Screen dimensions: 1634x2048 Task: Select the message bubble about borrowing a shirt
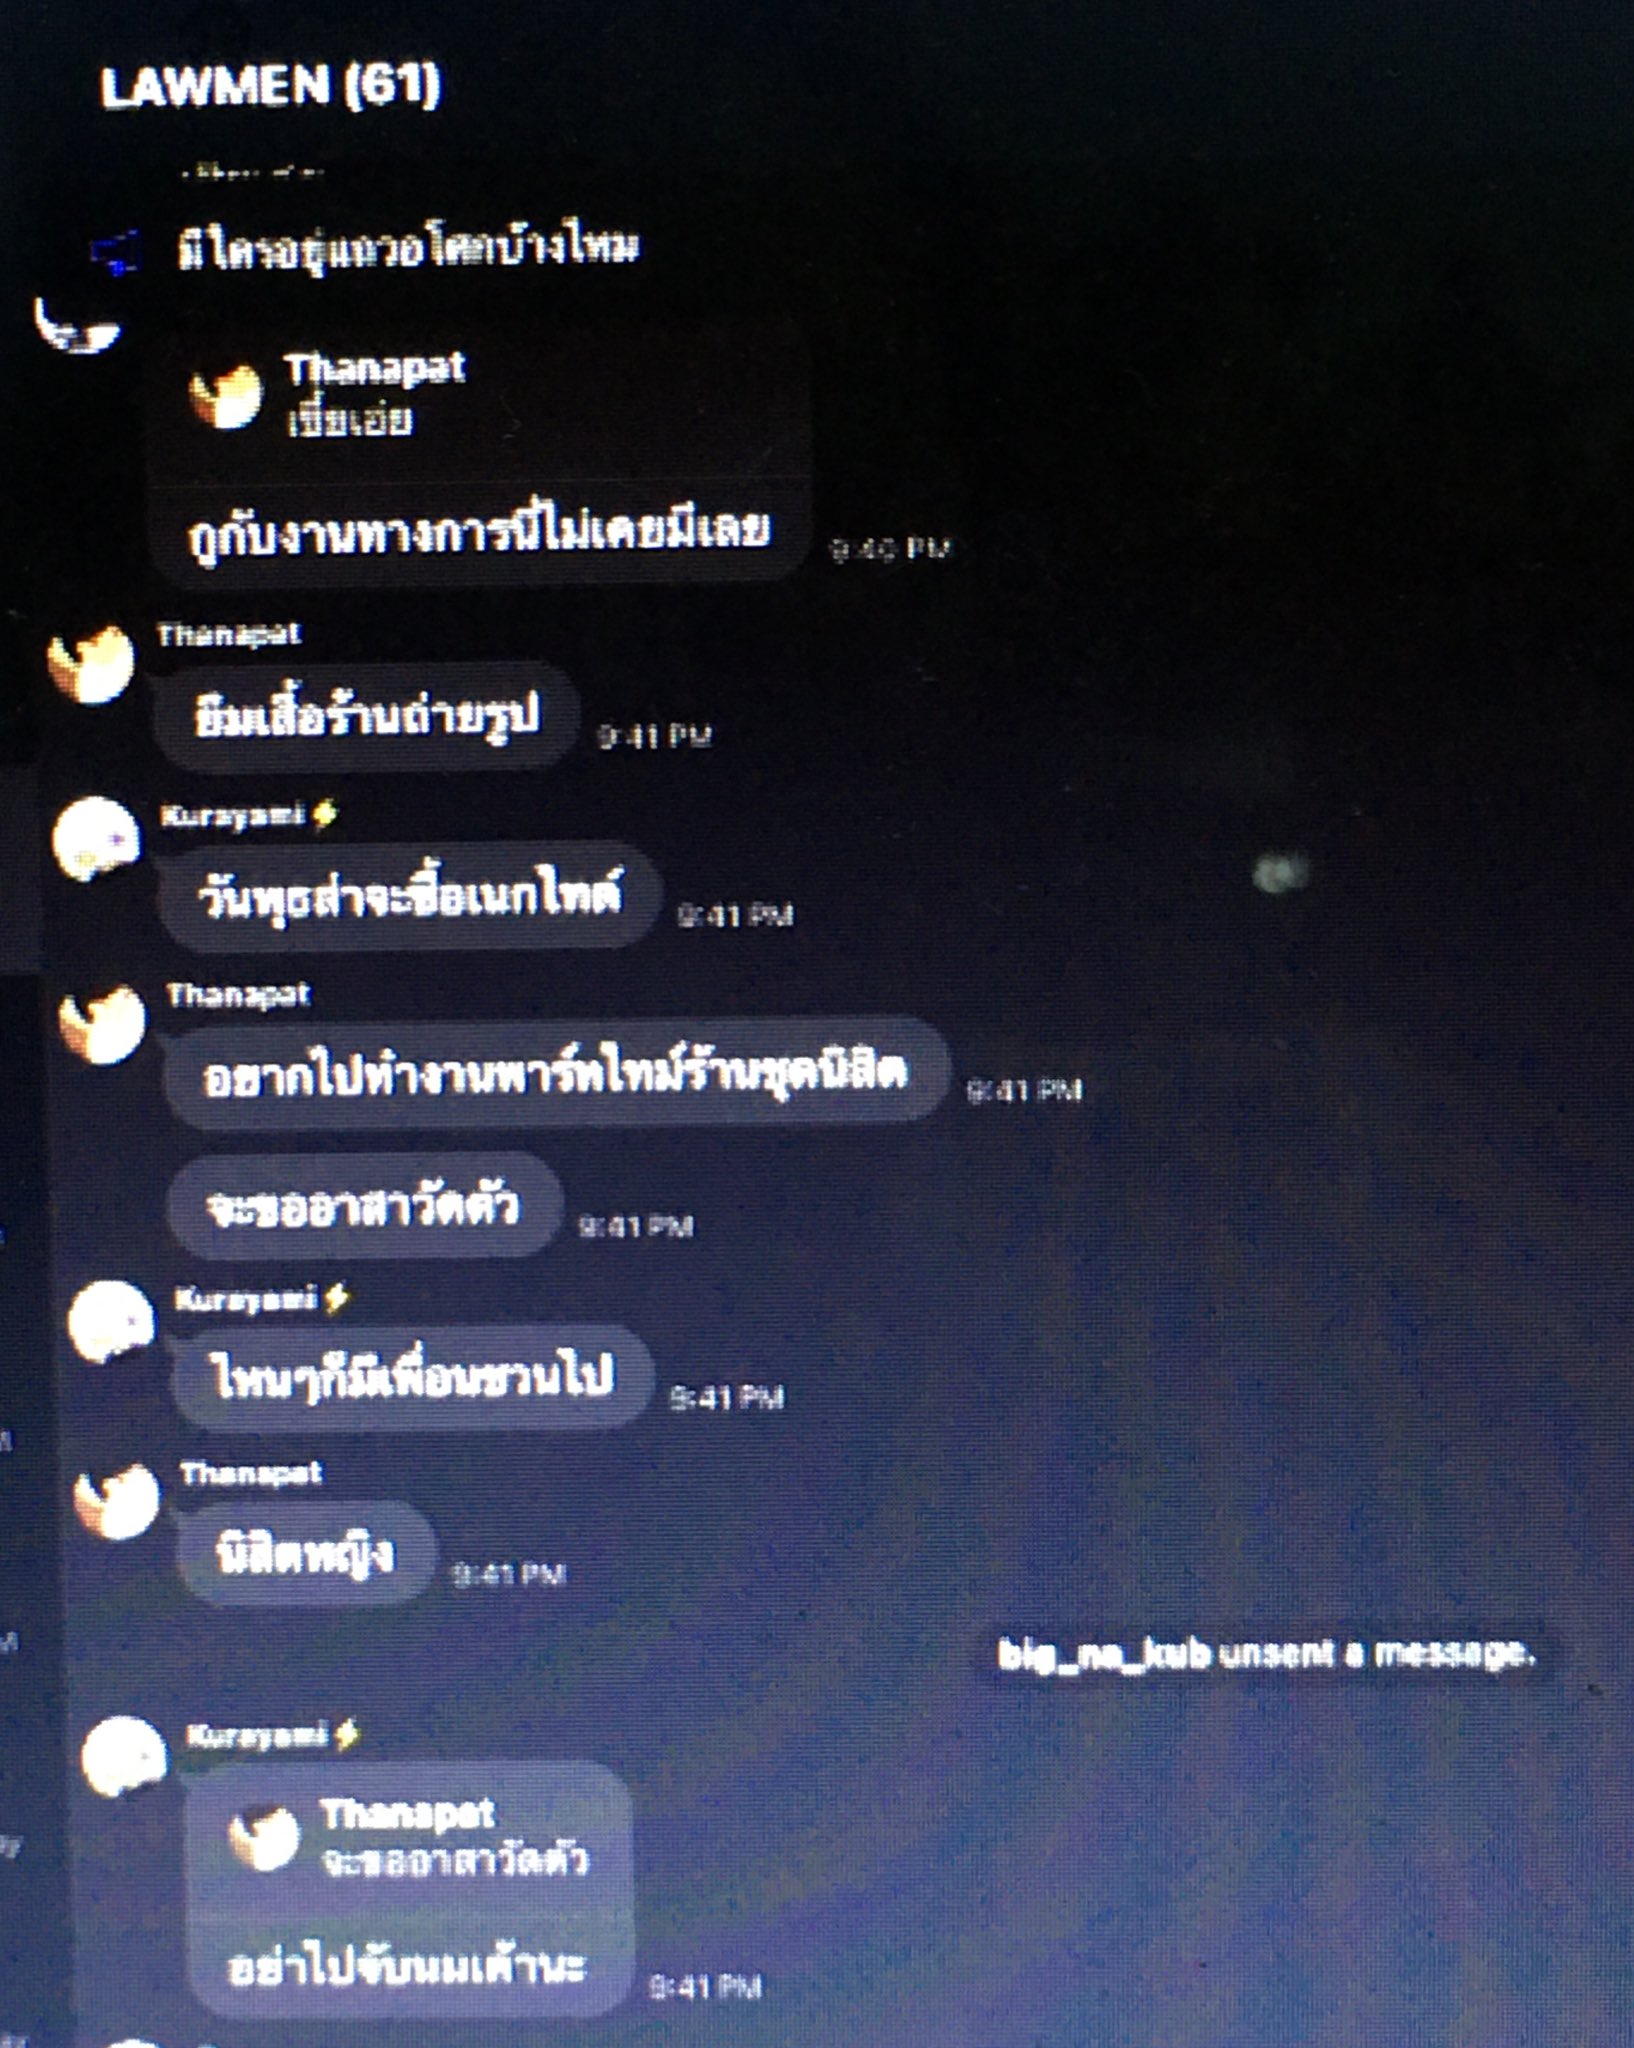coord(367,716)
